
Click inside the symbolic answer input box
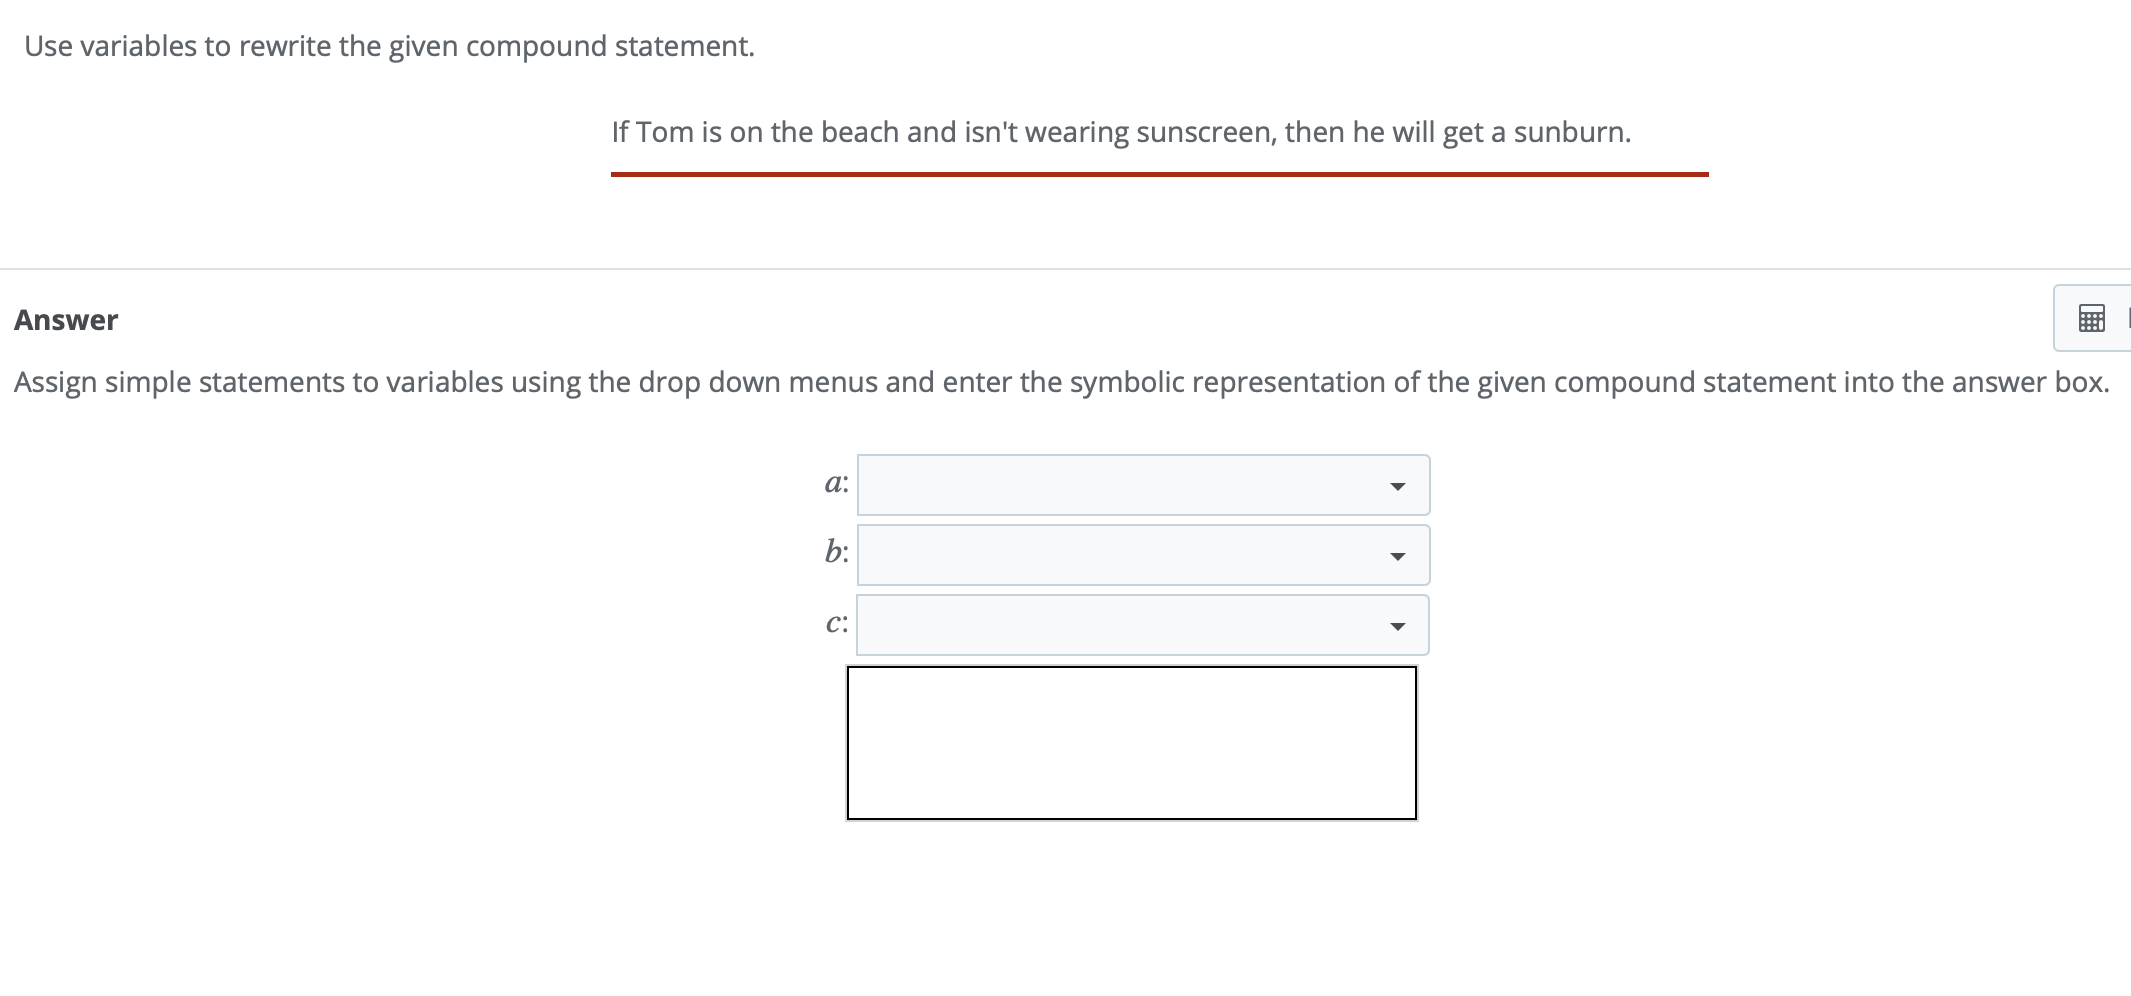1130,742
